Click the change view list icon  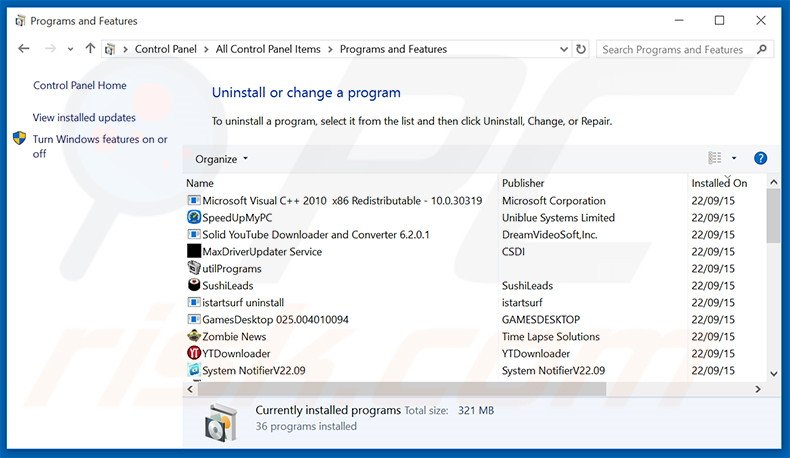[x=714, y=158]
